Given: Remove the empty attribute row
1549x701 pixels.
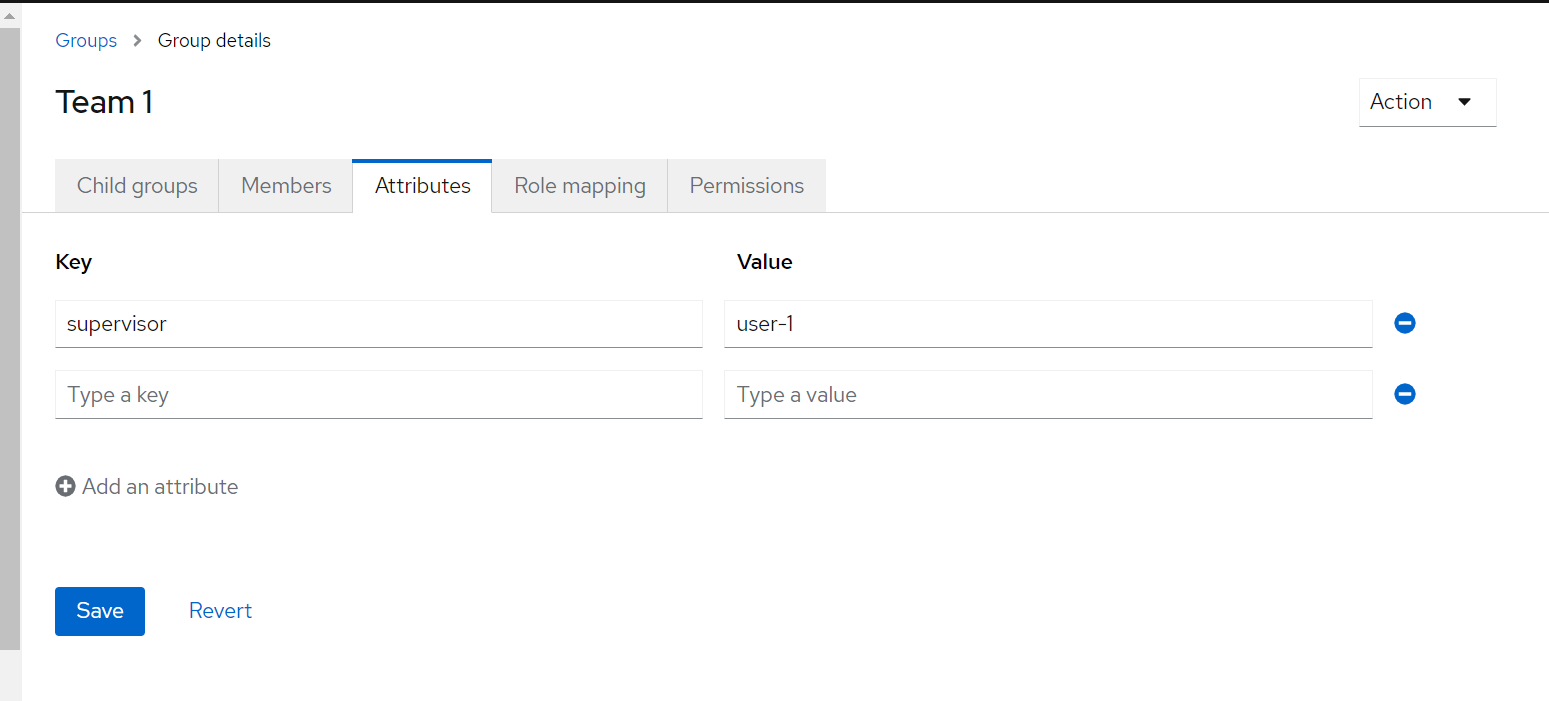Looking at the screenshot, I should [x=1405, y=395].
